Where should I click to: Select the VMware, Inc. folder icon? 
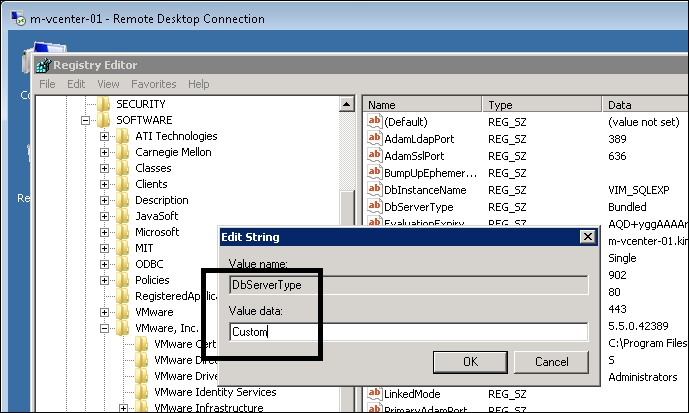(123, 328)
